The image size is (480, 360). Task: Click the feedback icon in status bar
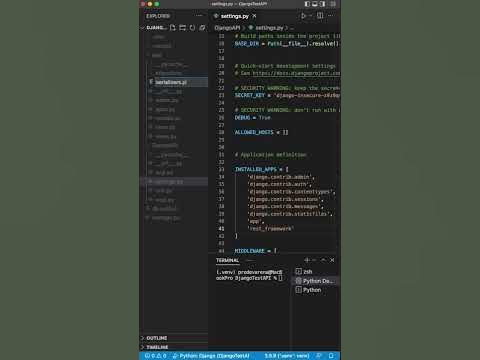(x=319, y=356)
